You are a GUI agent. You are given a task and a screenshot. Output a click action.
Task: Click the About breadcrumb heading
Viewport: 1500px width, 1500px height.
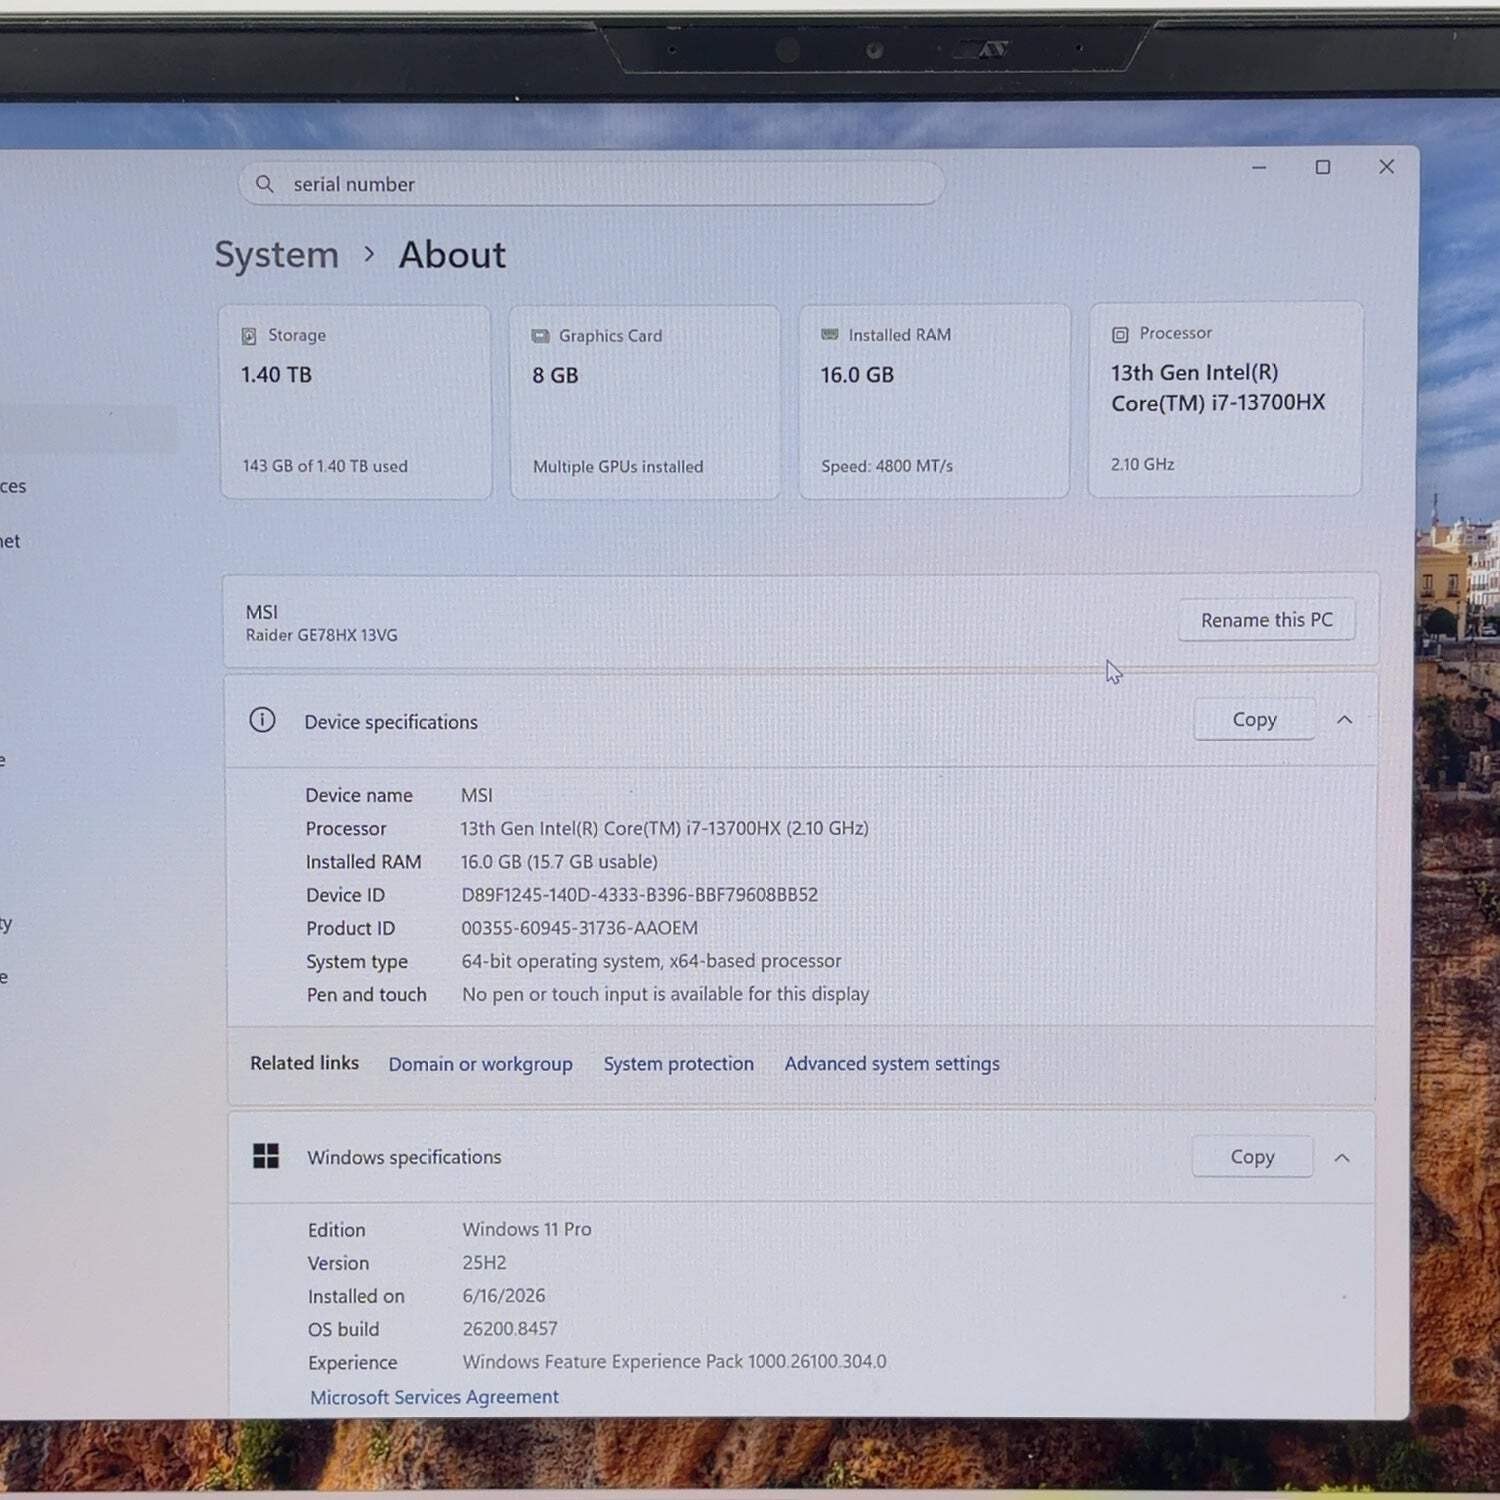click(452, 255)
